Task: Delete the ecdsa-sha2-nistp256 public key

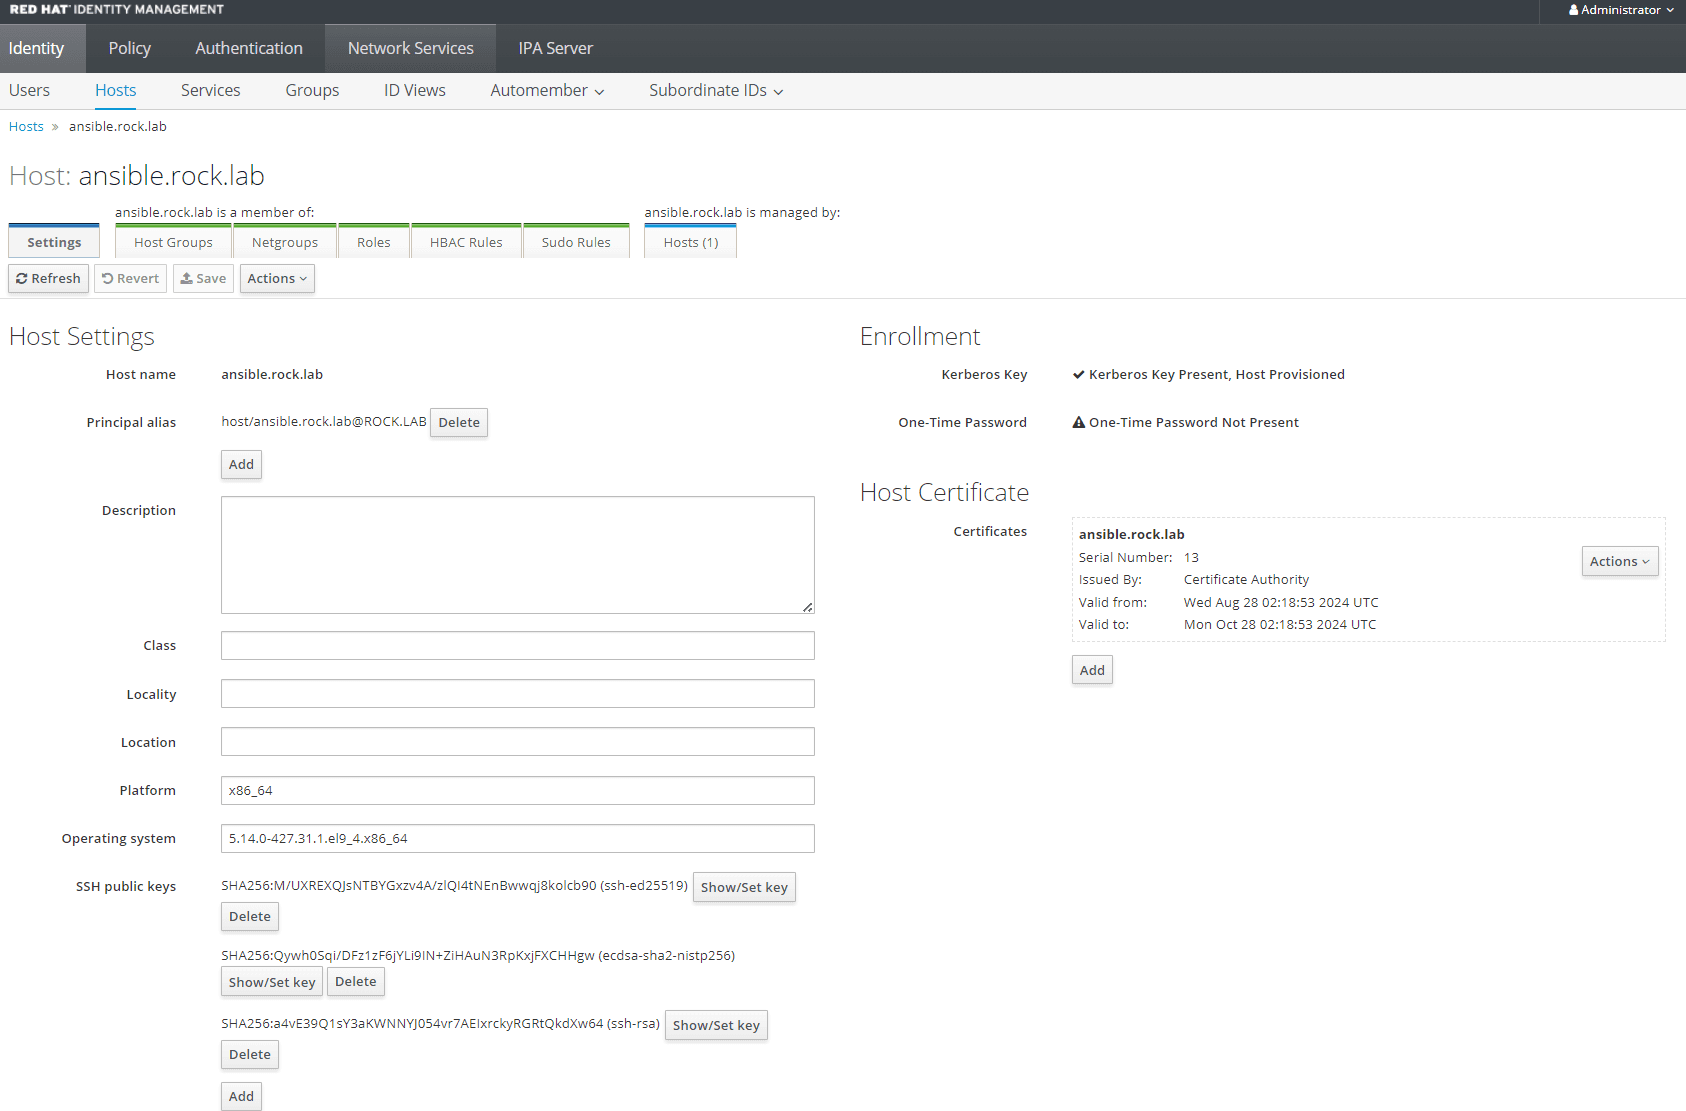Action: [356, 982]
